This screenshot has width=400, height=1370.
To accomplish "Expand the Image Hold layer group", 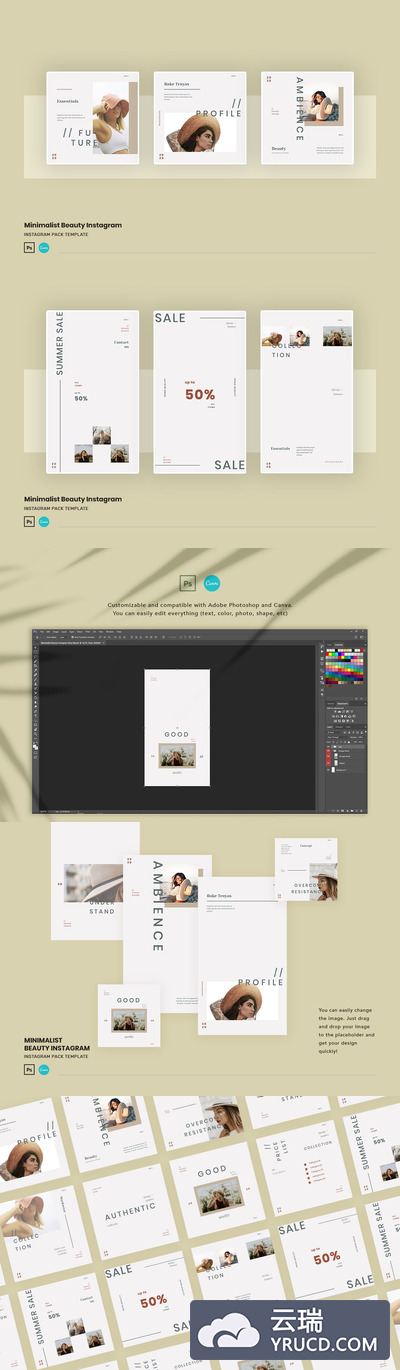I will (333, 751).
